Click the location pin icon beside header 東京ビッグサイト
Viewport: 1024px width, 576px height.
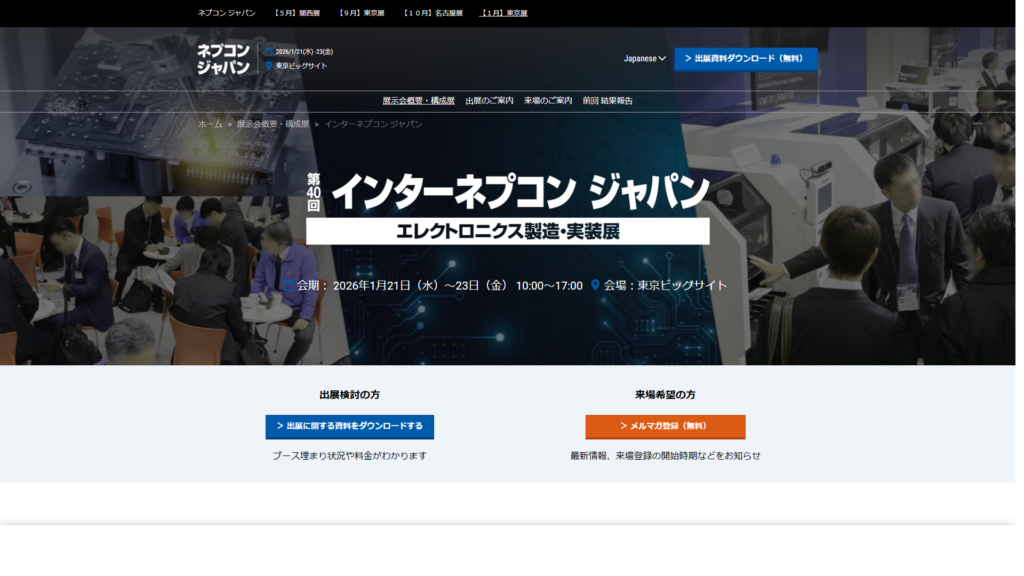pos(268,66)
